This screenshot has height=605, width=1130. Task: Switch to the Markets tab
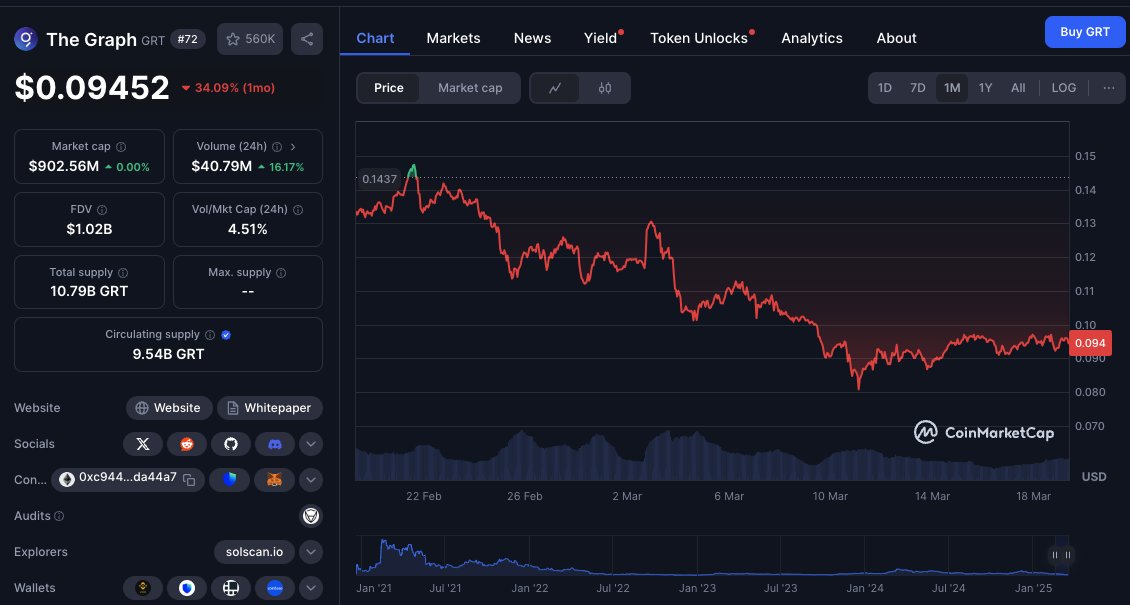[x=453, y=38]
